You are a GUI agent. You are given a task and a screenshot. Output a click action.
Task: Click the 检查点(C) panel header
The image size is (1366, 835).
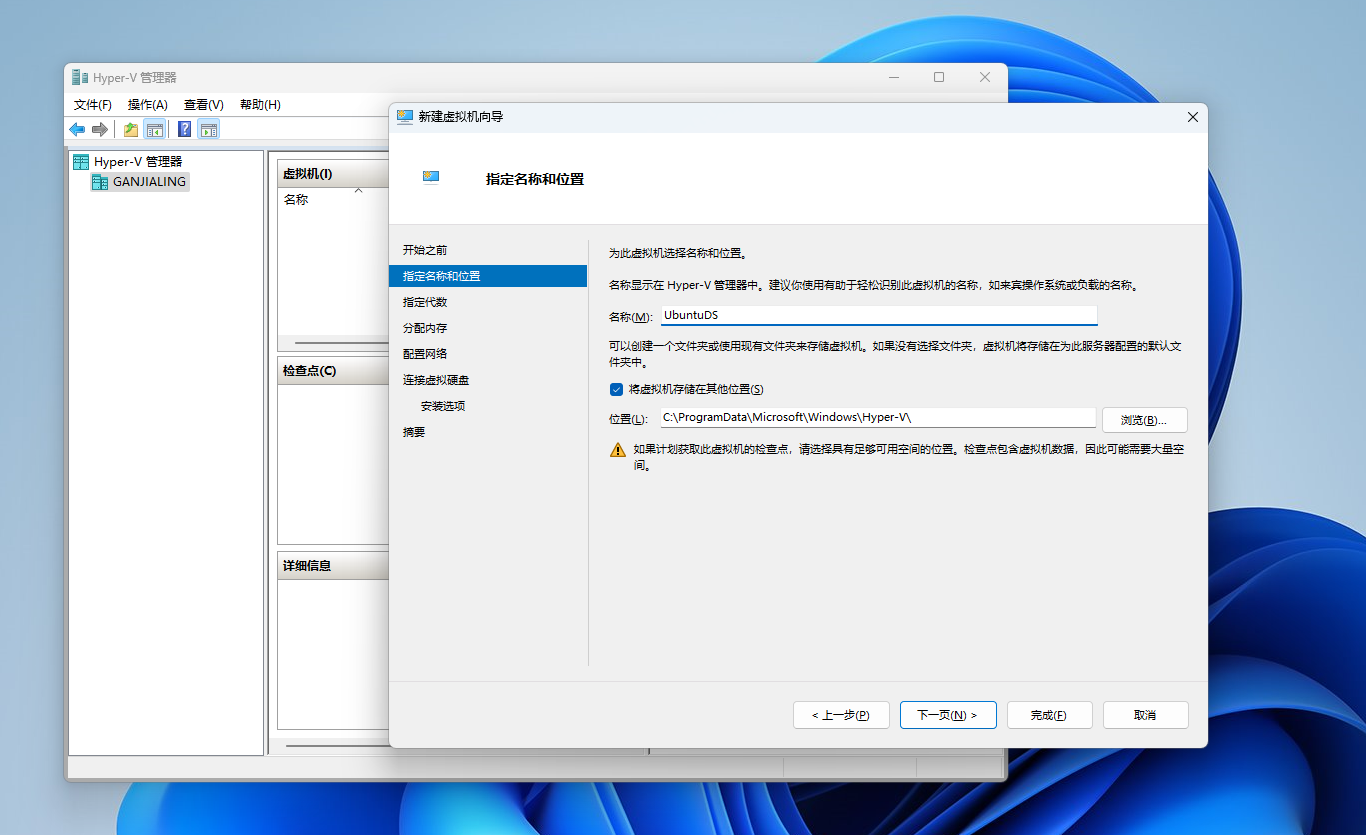[x=333, y=371]
